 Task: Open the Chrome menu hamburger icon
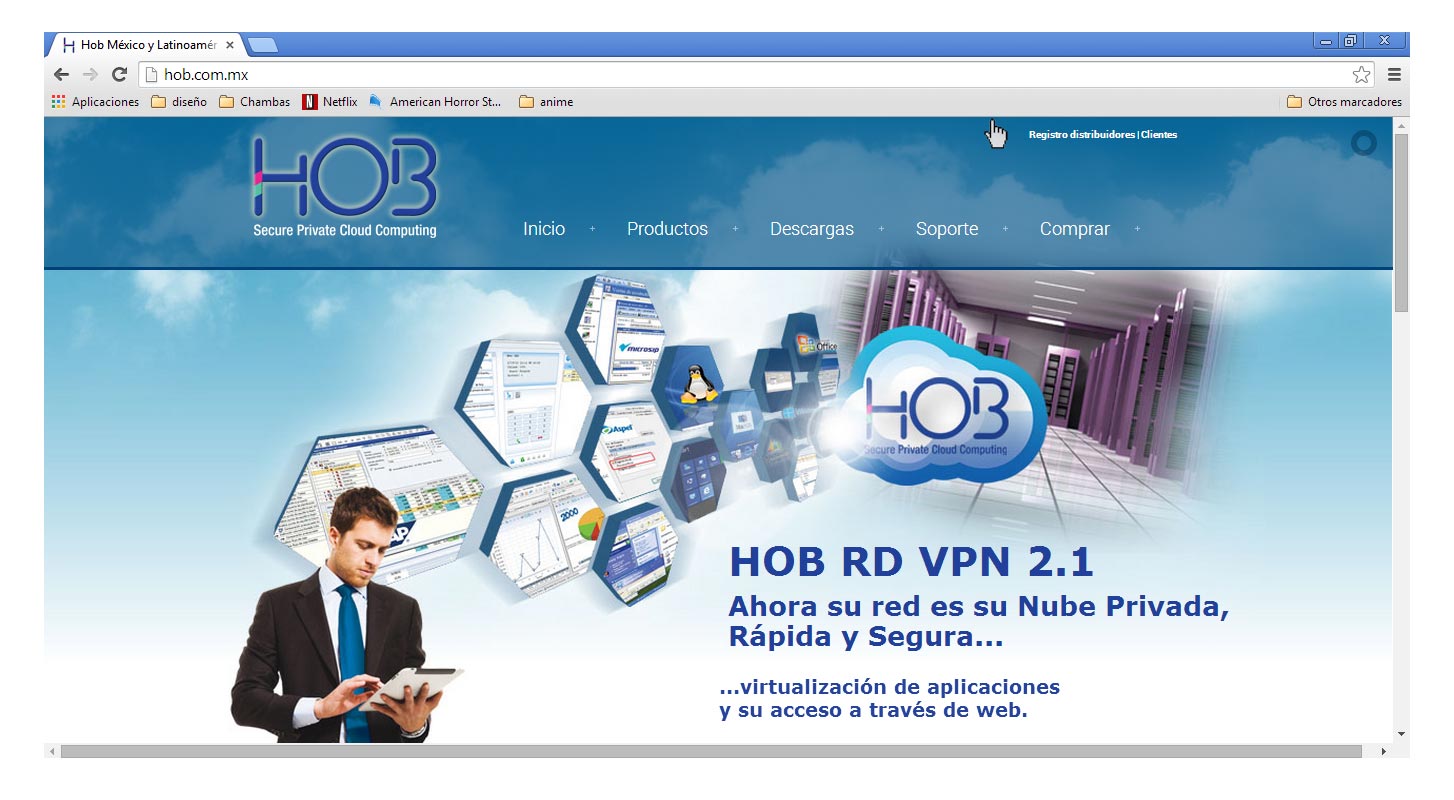[x=1394, y=74]
